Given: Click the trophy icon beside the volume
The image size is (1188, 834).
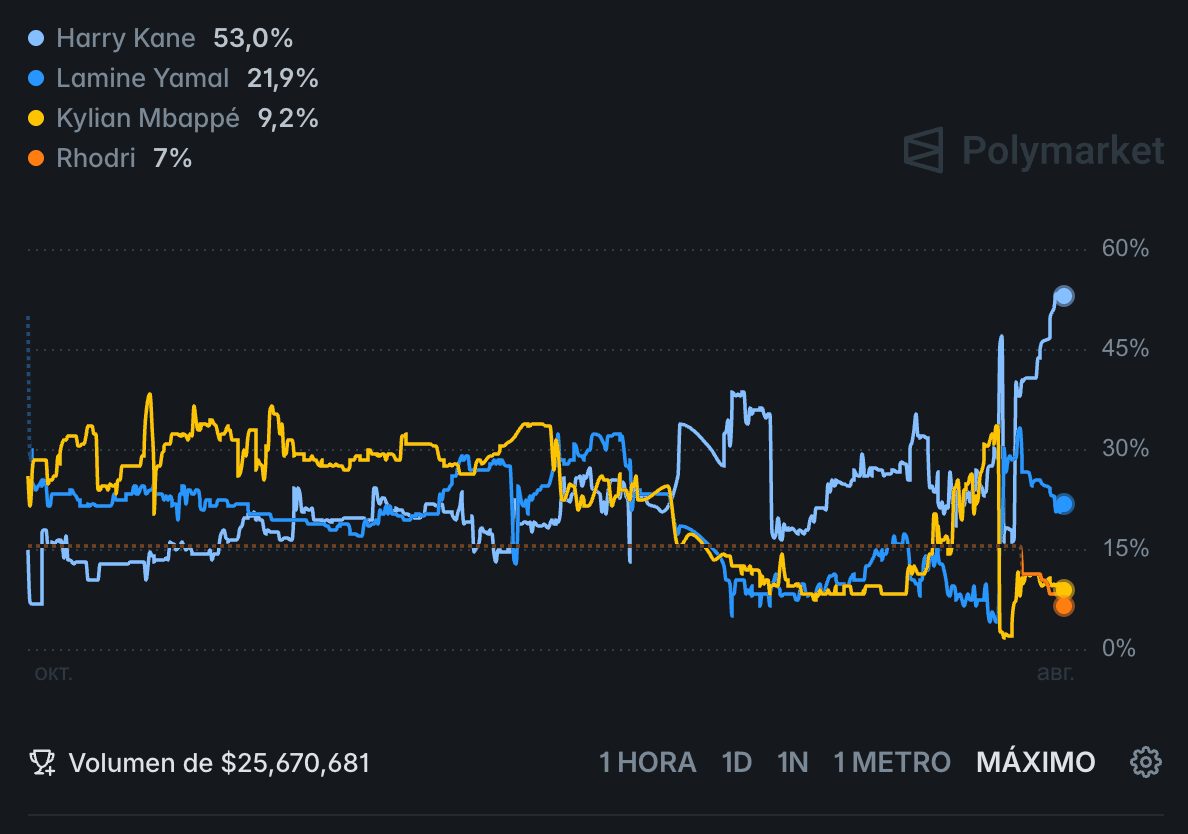Looking at the screenshot, I should coord(42,763).
